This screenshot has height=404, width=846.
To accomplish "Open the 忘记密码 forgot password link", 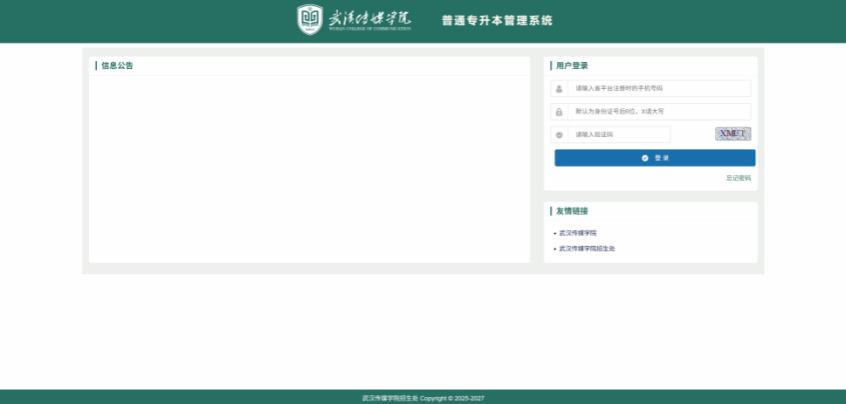I will (738, 178).
